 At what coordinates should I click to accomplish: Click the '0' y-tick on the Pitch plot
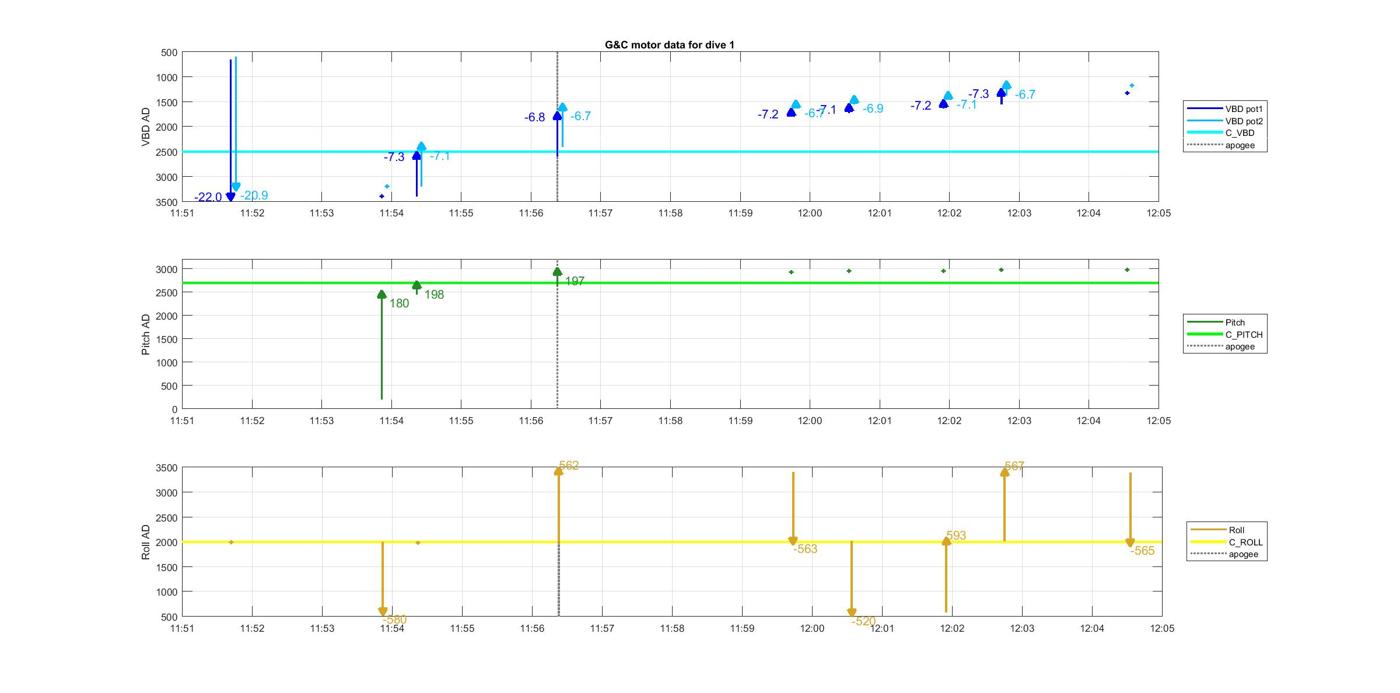tap(175, 409)
